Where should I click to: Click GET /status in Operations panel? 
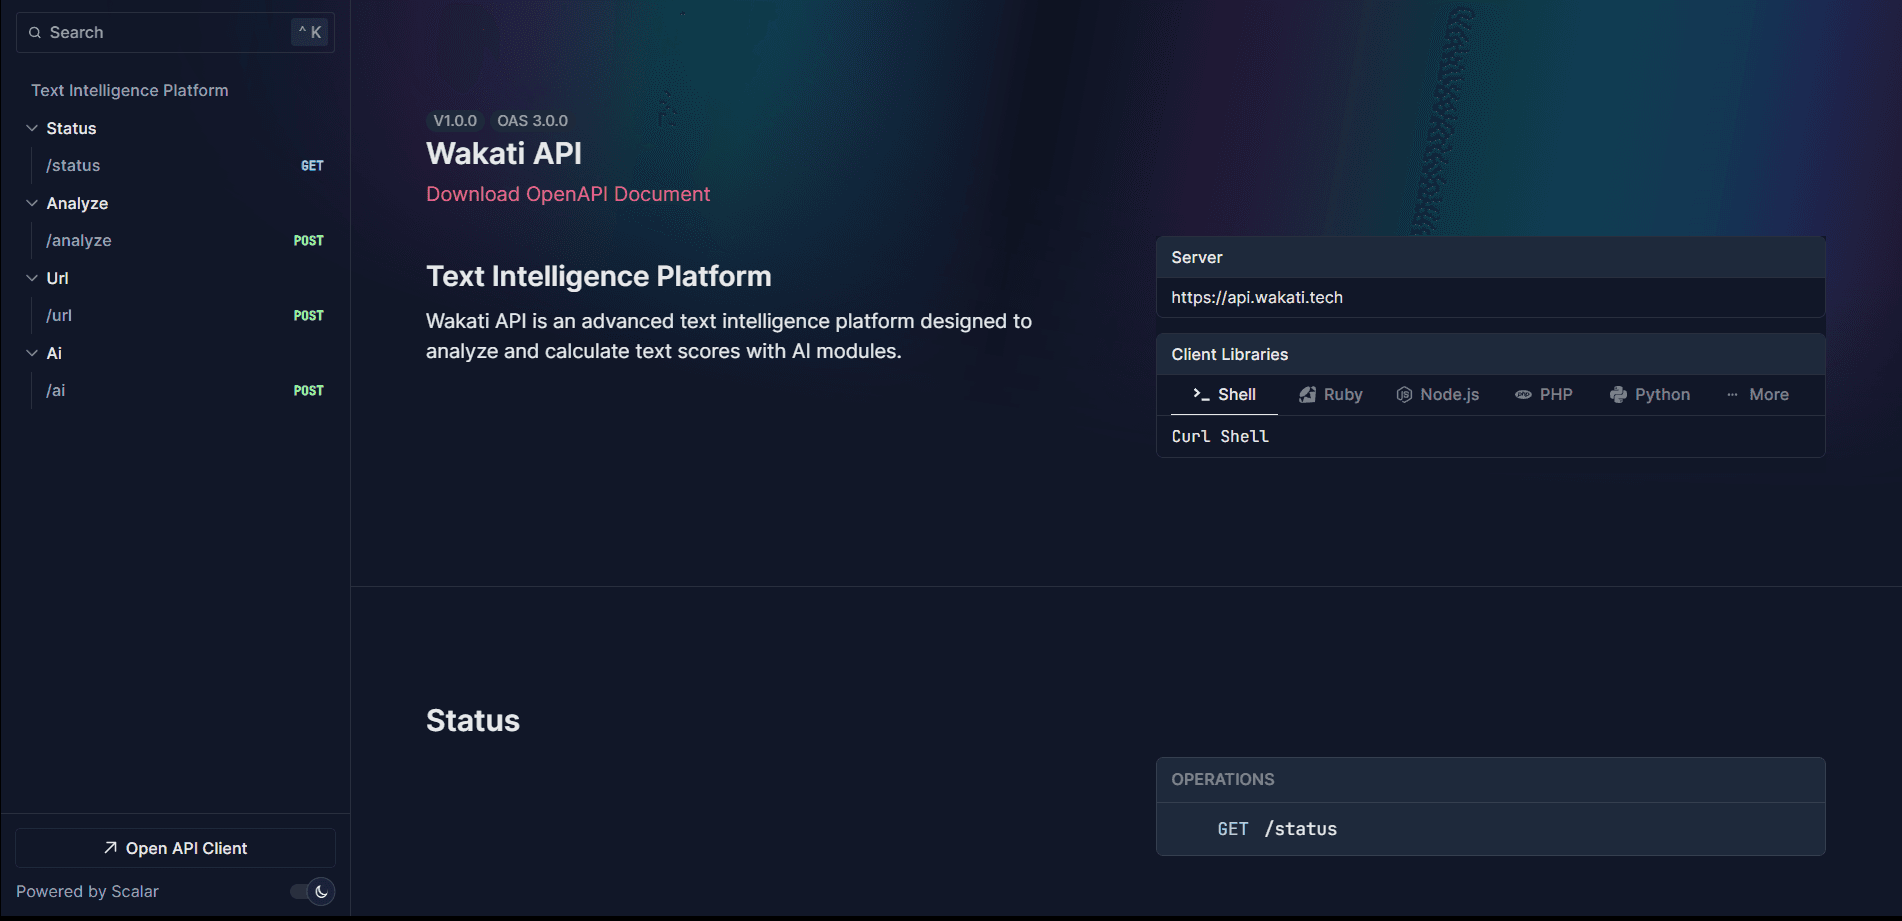click(x=1277, y=829)
